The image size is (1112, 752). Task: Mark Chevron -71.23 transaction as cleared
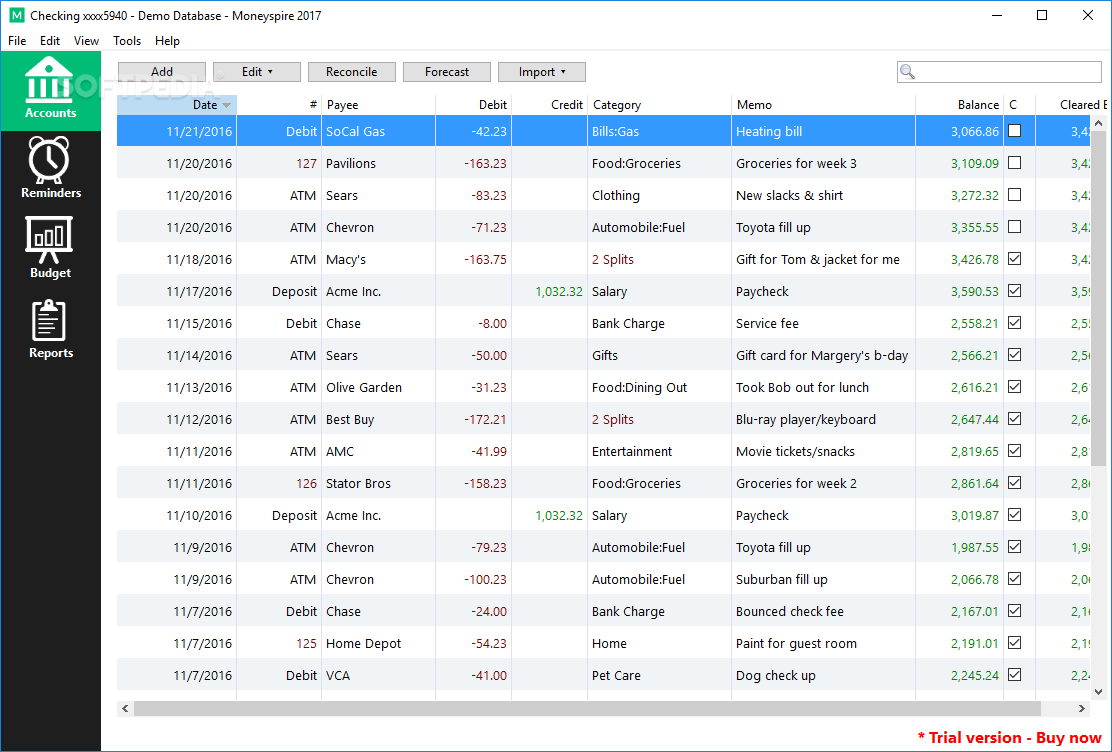tap(1015, 226)
